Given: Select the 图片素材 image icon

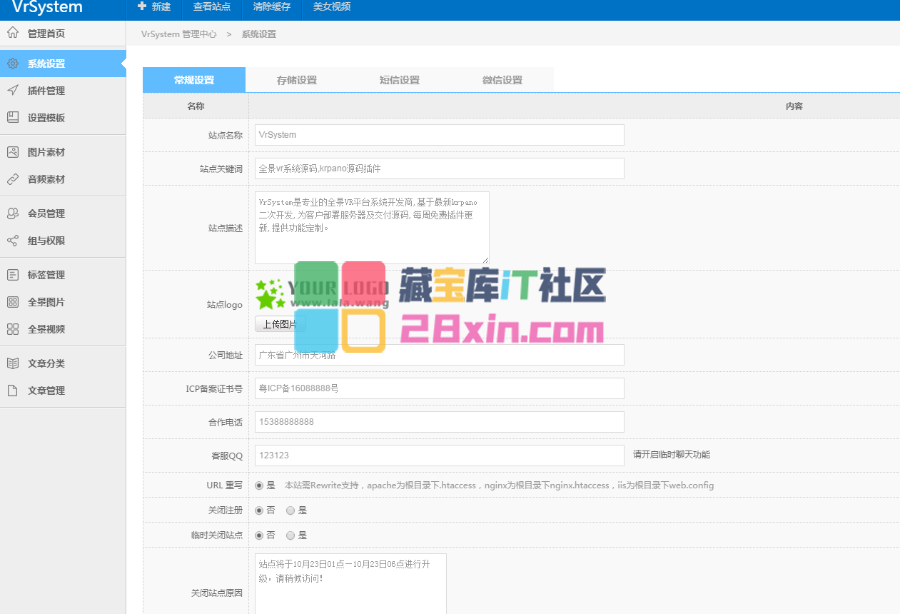Looking at the screenshot, I should (x=13, y=153).
